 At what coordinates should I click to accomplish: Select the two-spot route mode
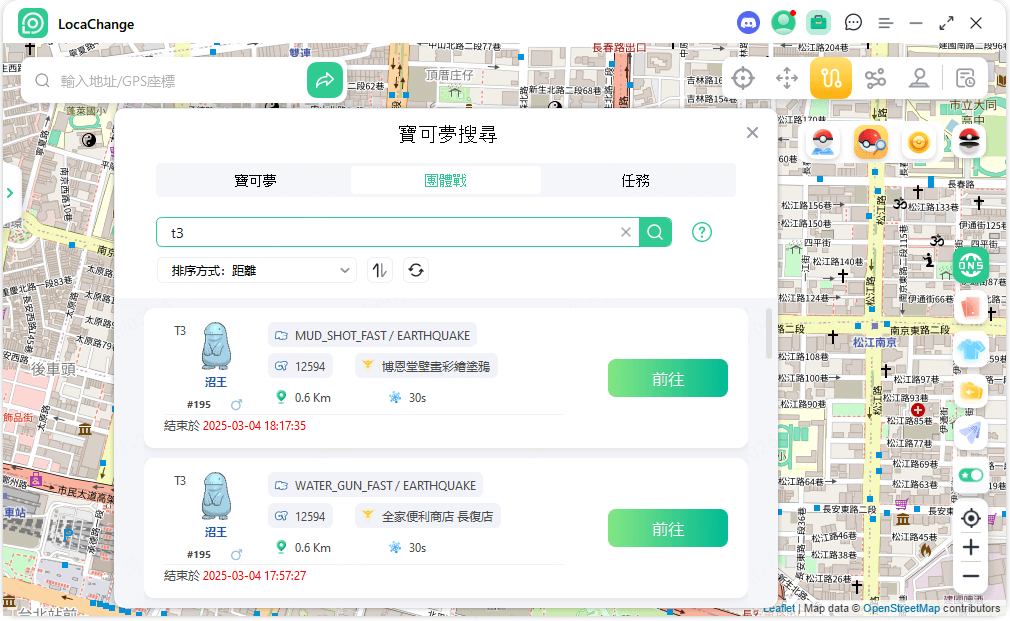point(831,79)
